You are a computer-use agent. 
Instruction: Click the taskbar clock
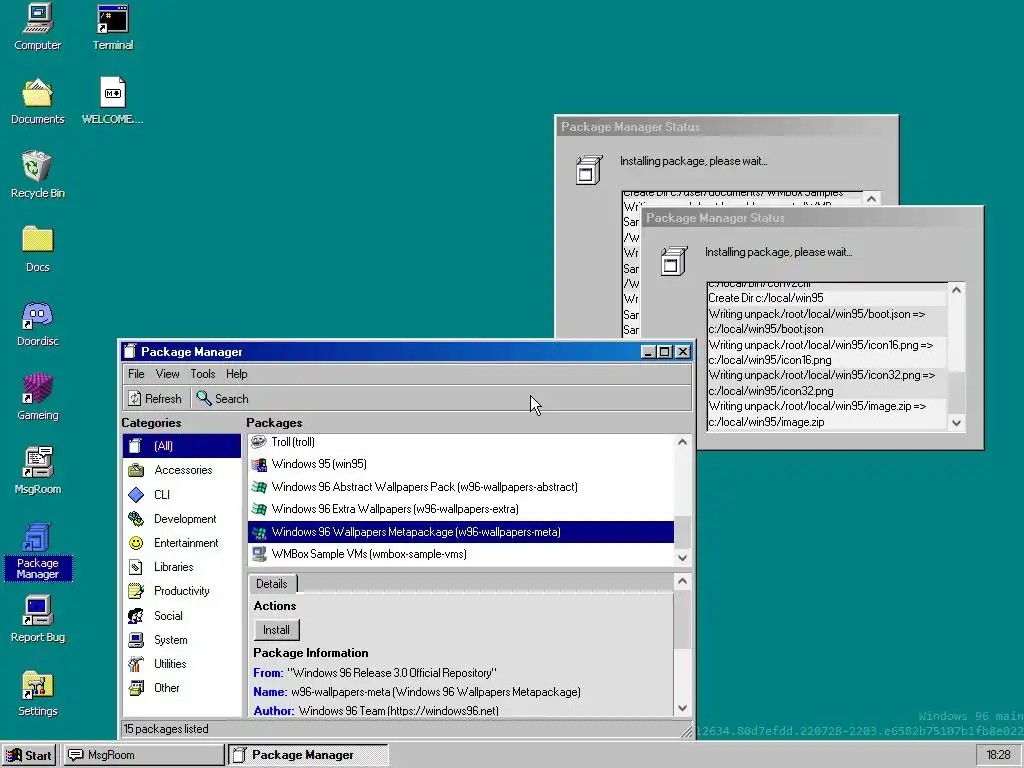998,756
